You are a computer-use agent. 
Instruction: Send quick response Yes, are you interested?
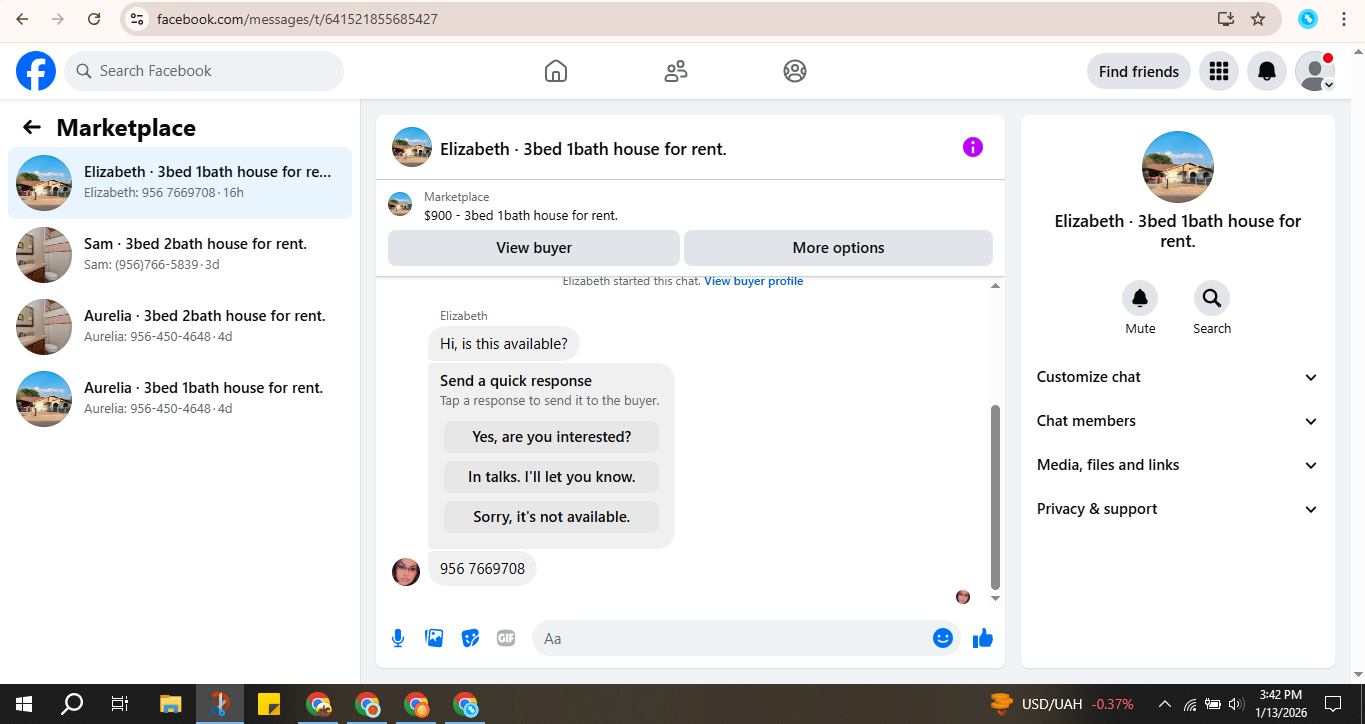point(552,437)
